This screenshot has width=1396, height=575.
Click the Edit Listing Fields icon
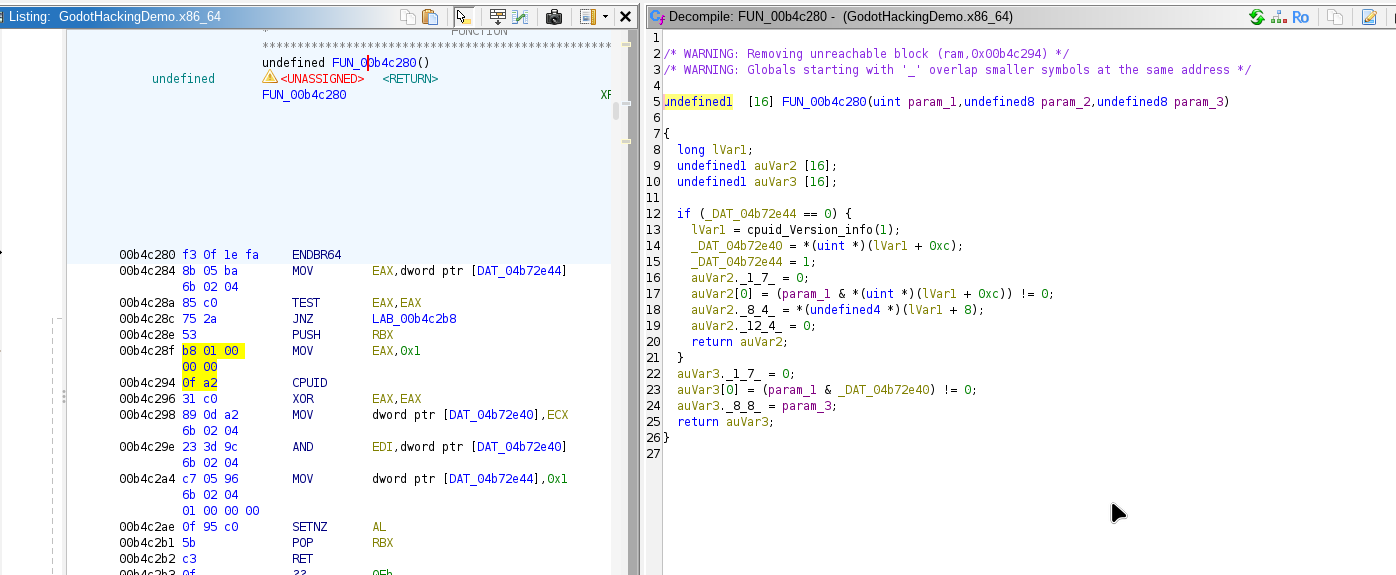tap(587, 17)
